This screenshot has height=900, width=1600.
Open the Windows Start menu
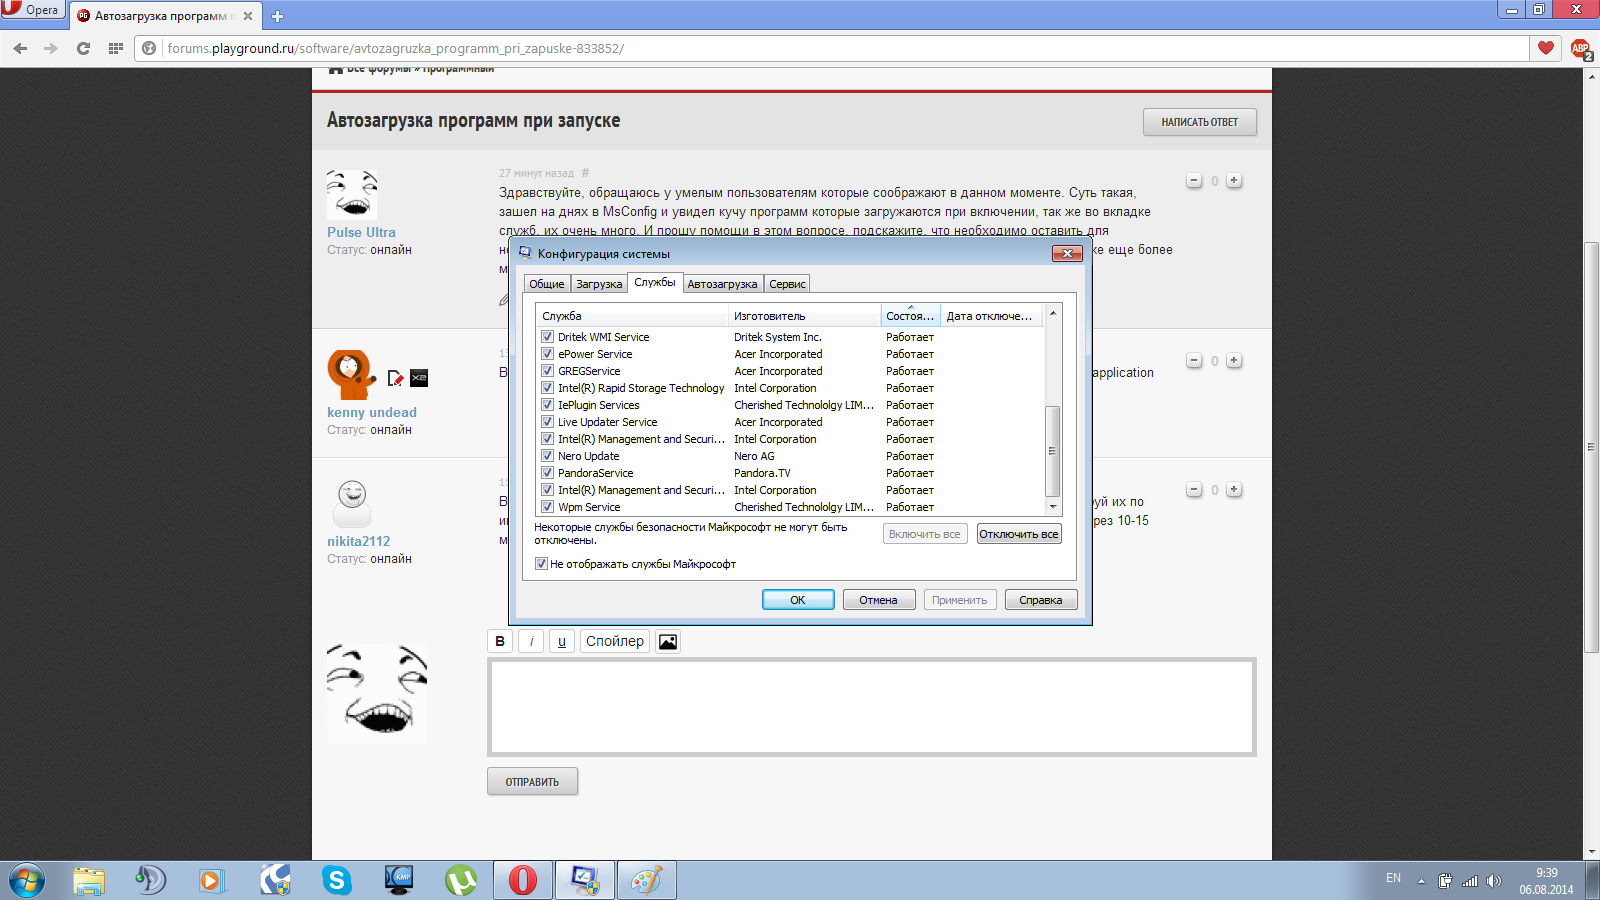point(26,881)
